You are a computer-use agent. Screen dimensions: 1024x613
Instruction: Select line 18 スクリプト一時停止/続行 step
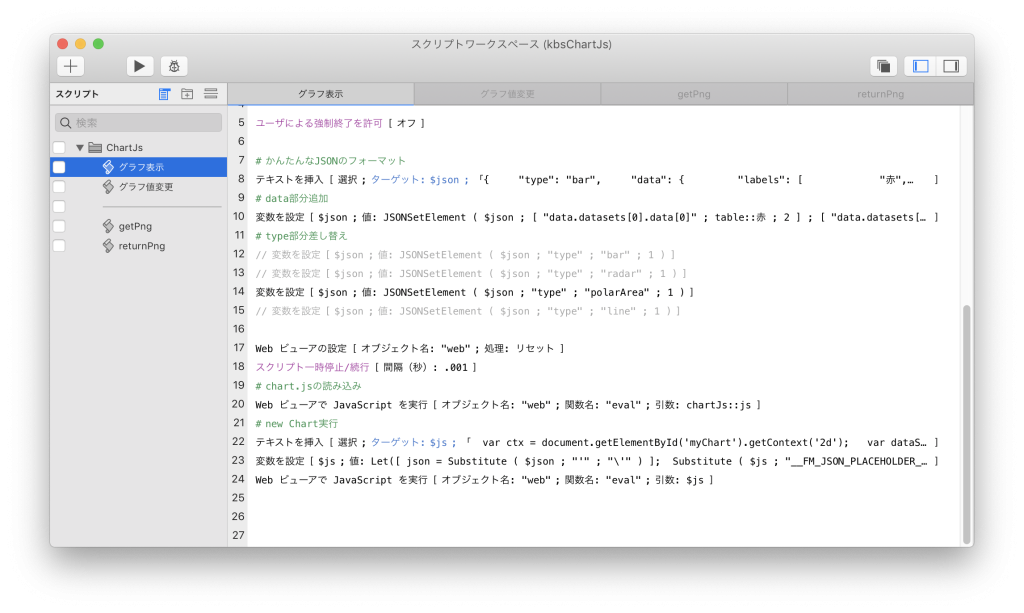tap(366, 368)
